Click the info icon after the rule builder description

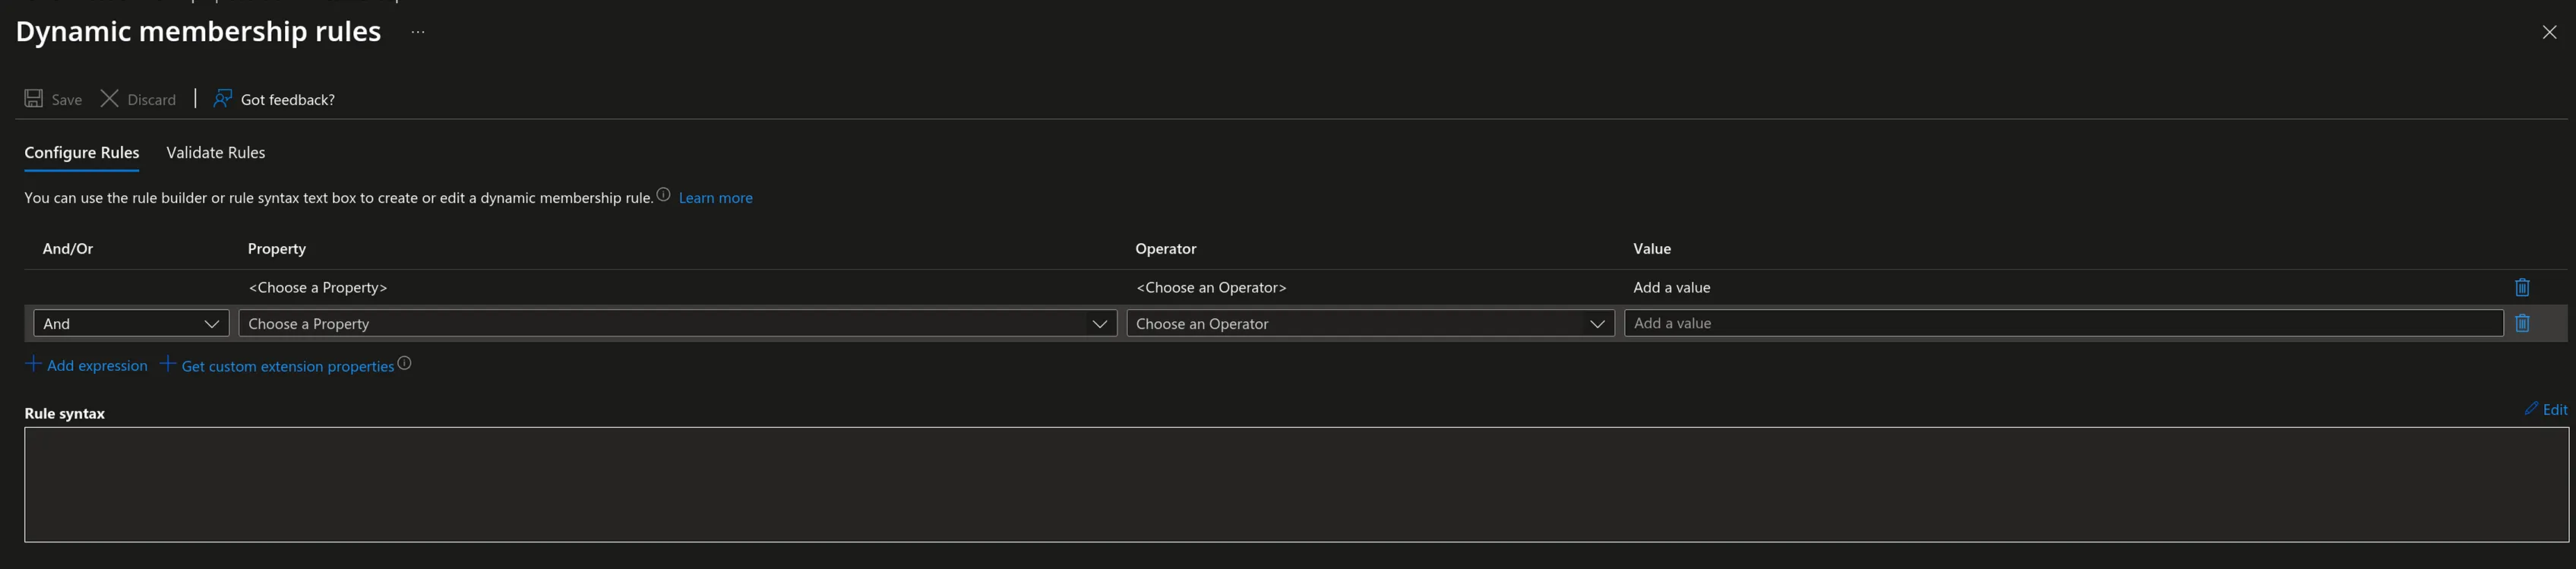point(663,195)
